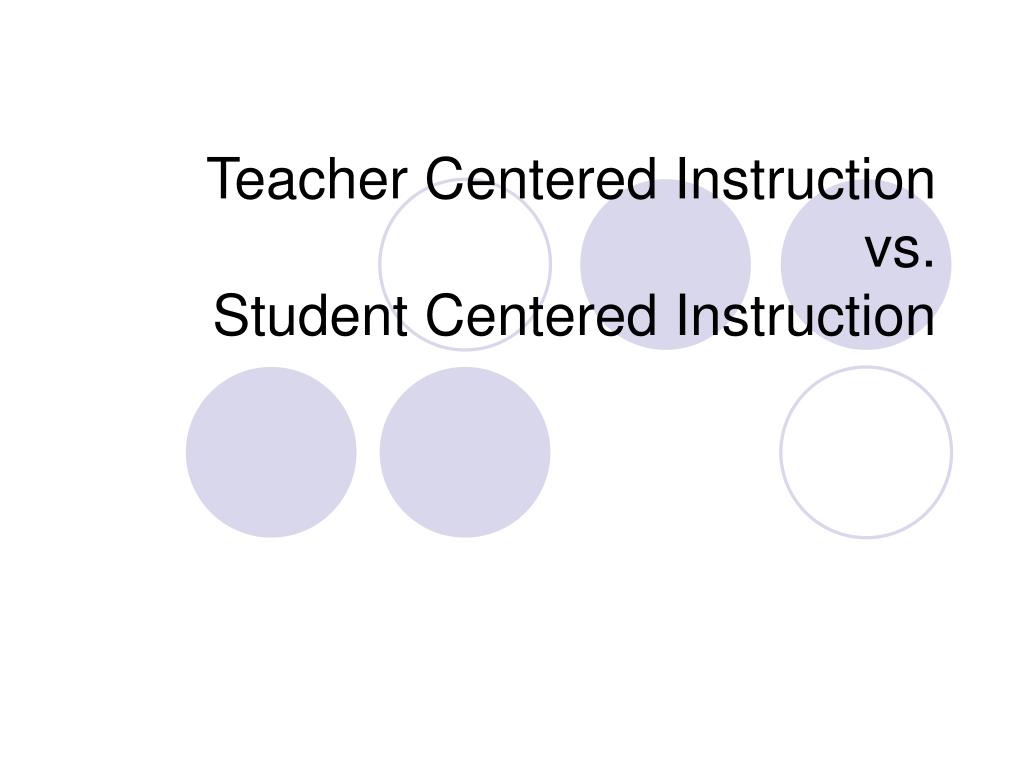Click capital "C" of Centered after Student

[444, 315]
